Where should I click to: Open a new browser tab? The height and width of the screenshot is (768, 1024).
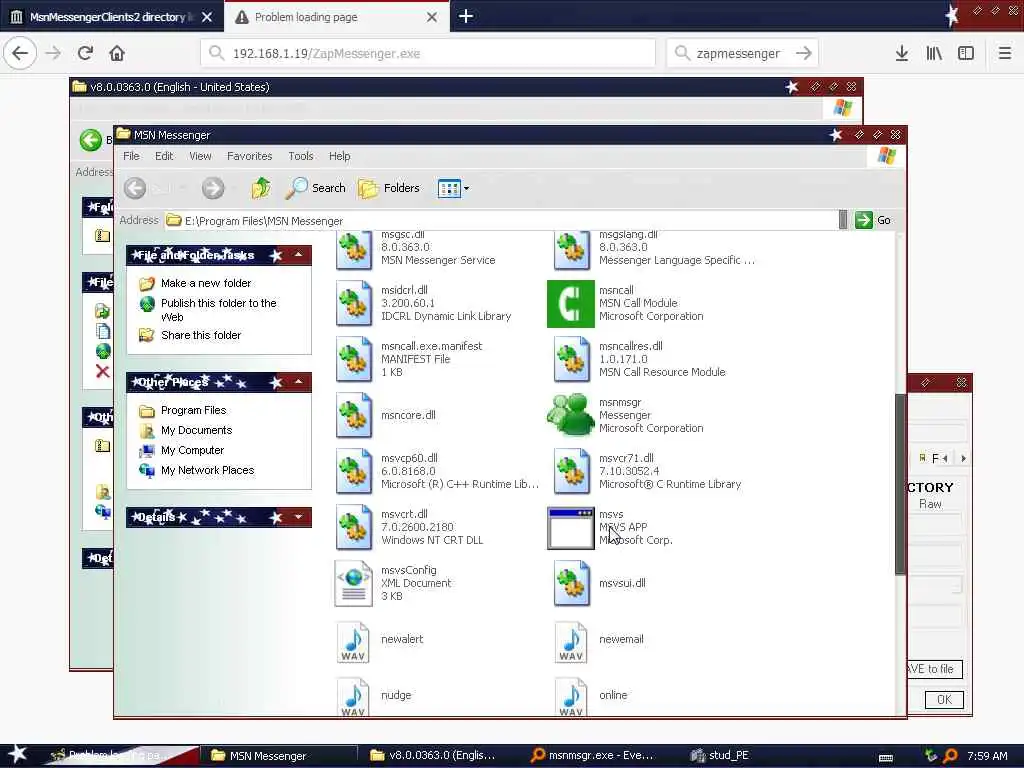point(466,17)
